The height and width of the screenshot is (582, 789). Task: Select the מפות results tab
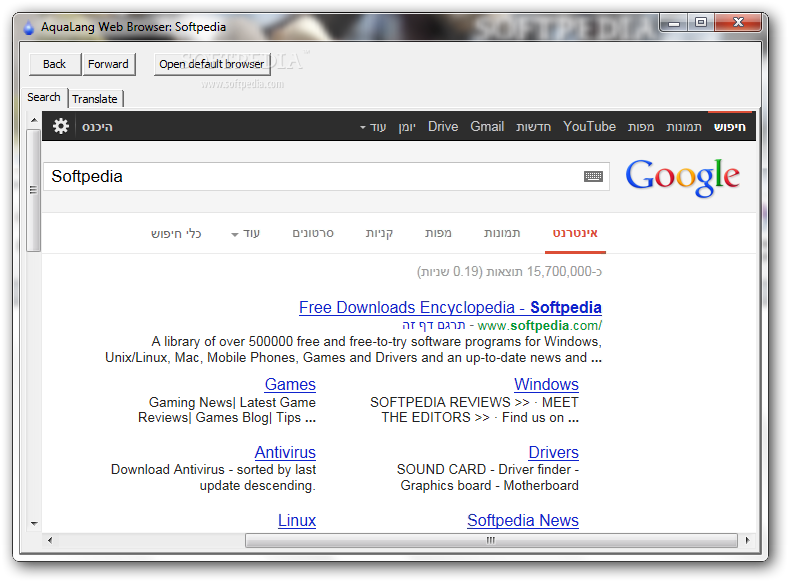tap(438, 233)
